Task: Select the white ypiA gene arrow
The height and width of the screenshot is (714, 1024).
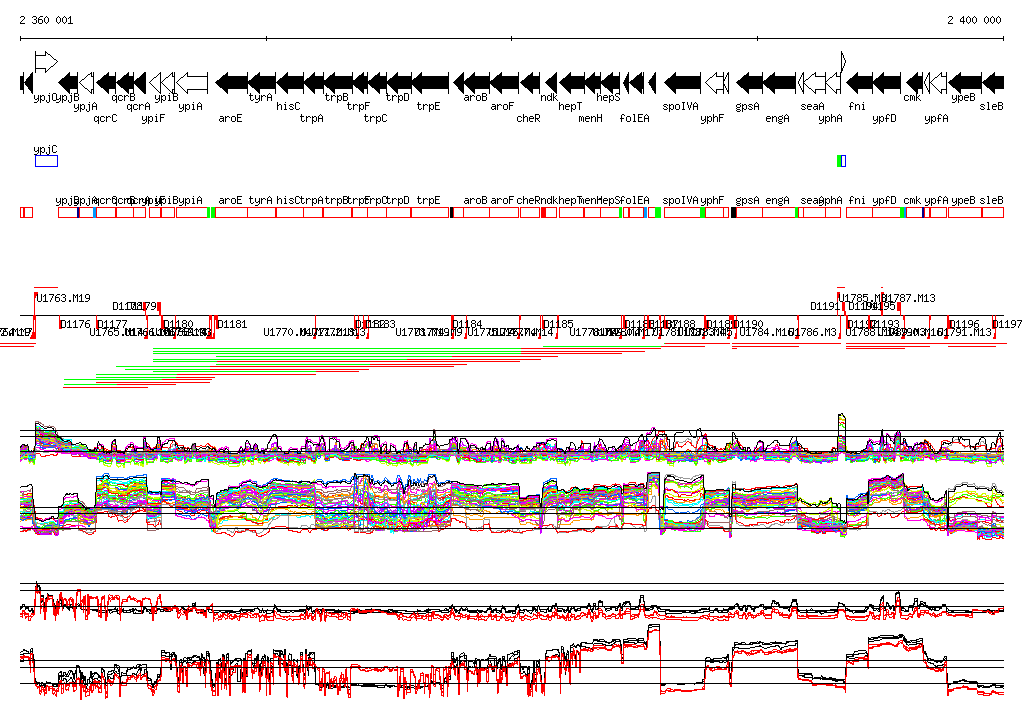Action: [x=192, y=82]
